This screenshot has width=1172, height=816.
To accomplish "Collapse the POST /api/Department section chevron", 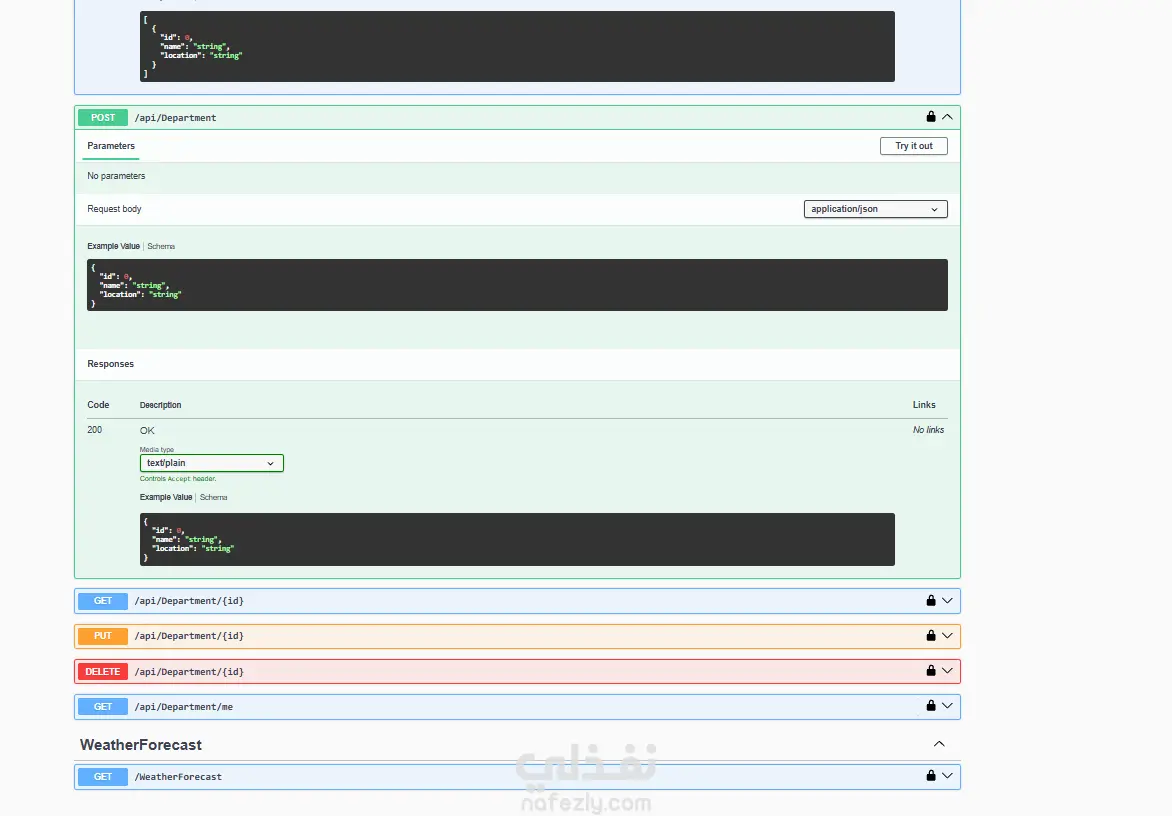I will coord(947,117).
